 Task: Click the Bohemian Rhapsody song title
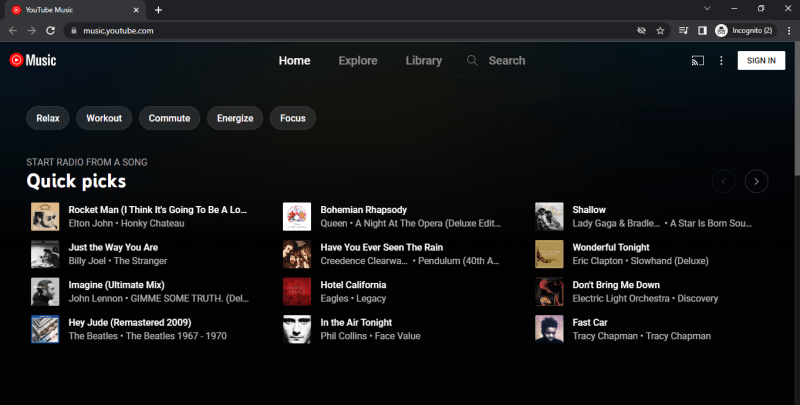pyautogui.click(x=364, y=210)
